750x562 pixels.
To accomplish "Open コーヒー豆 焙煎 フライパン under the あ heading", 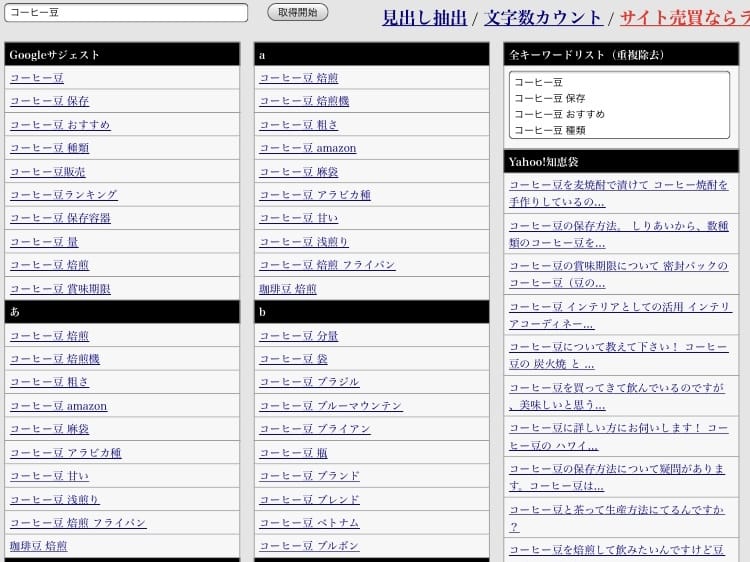I will coord(78,523).
